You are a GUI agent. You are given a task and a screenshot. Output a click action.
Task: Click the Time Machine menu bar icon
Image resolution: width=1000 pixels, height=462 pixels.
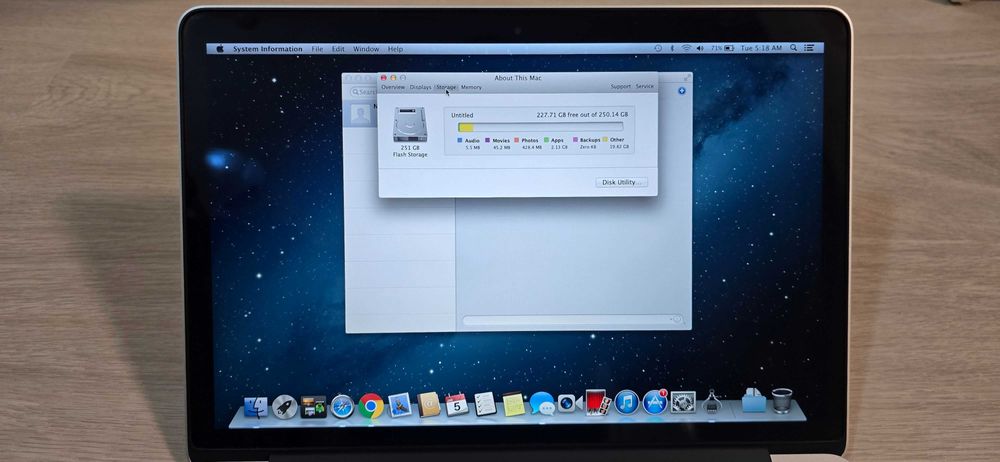(x=658, y=48)
